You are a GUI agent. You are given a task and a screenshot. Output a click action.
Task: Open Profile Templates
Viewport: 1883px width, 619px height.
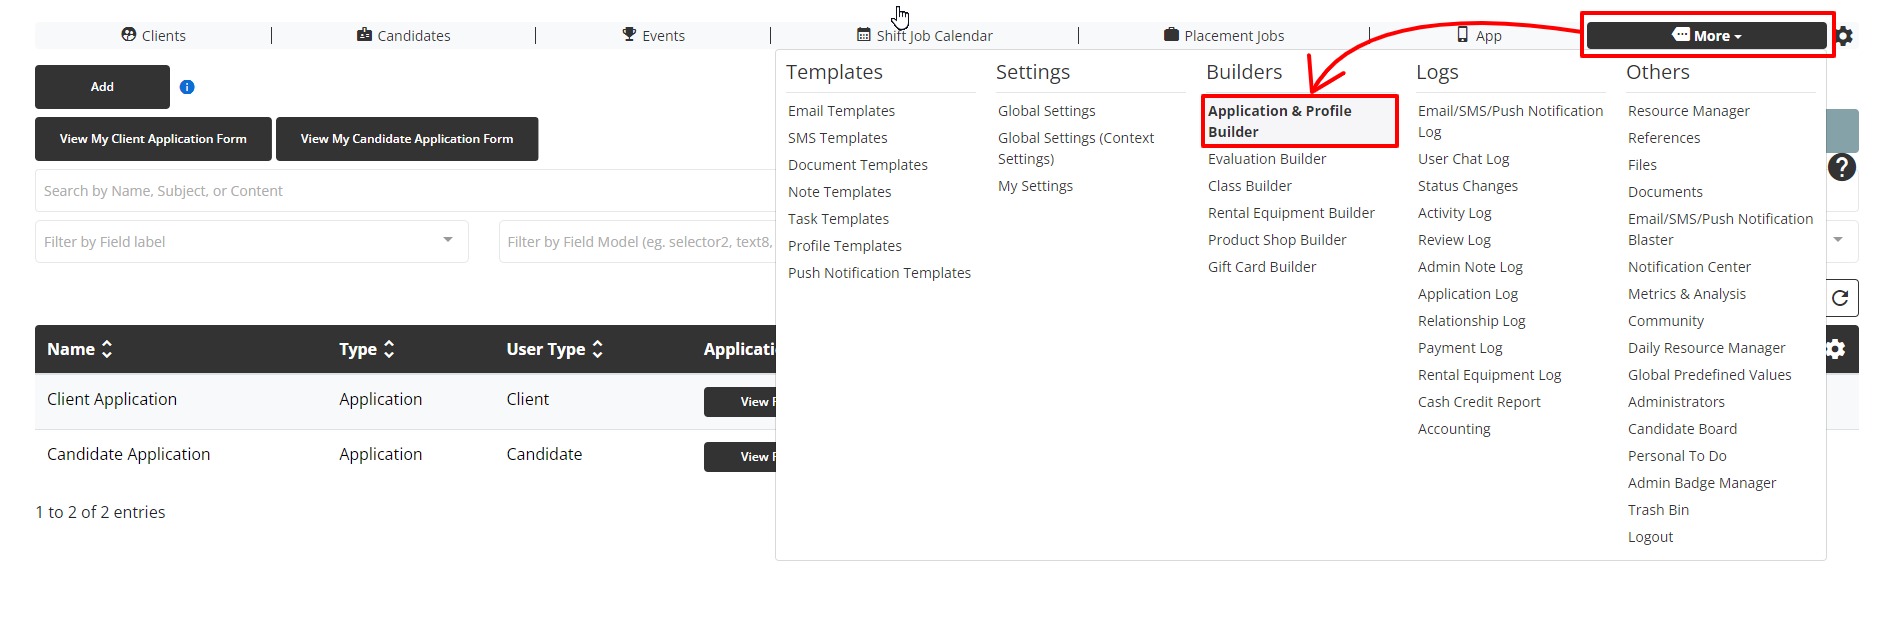(844, 246)
